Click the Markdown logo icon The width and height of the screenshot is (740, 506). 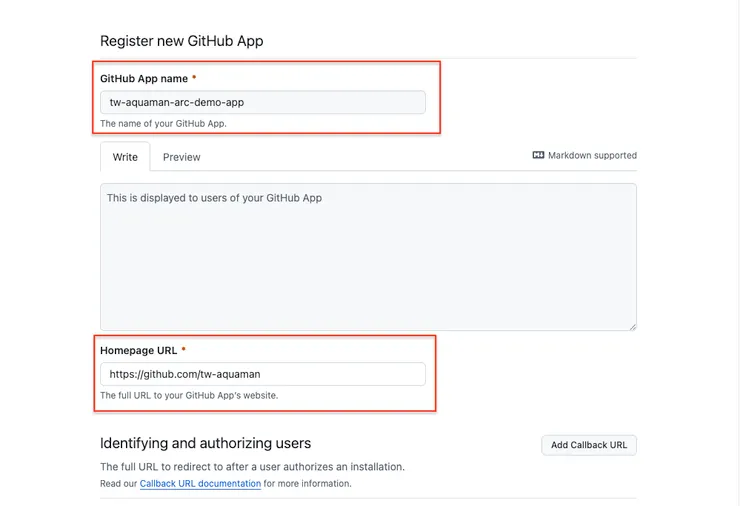pos(539,156)
